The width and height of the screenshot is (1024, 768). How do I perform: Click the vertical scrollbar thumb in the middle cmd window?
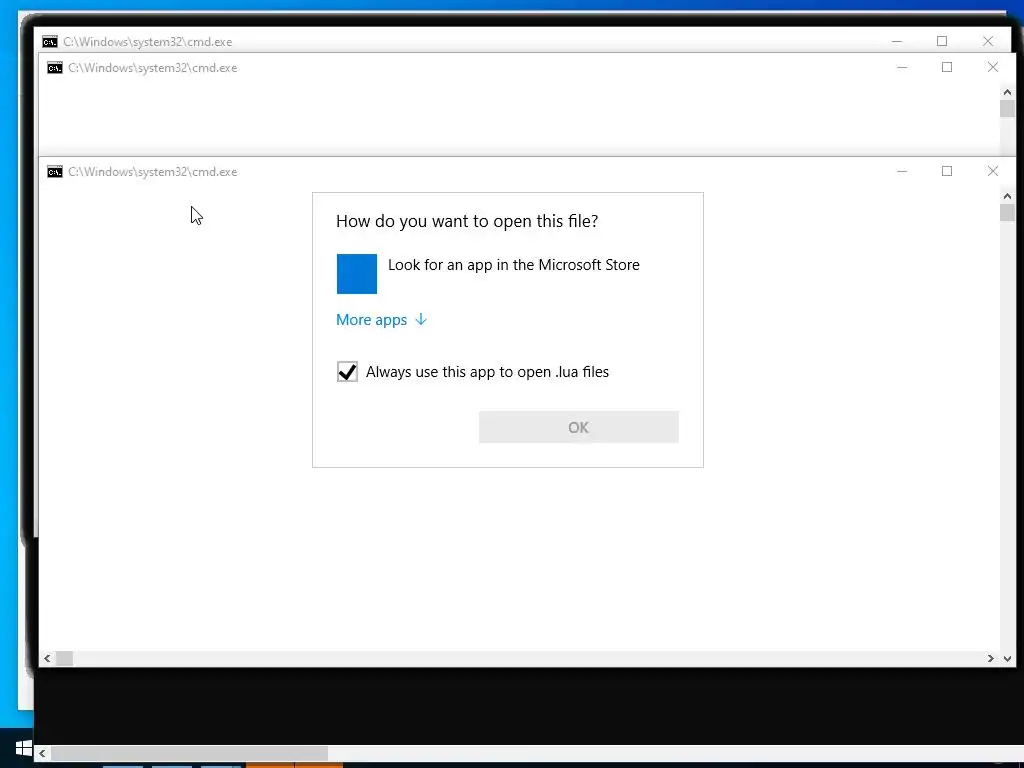[x=1007, y=108]
